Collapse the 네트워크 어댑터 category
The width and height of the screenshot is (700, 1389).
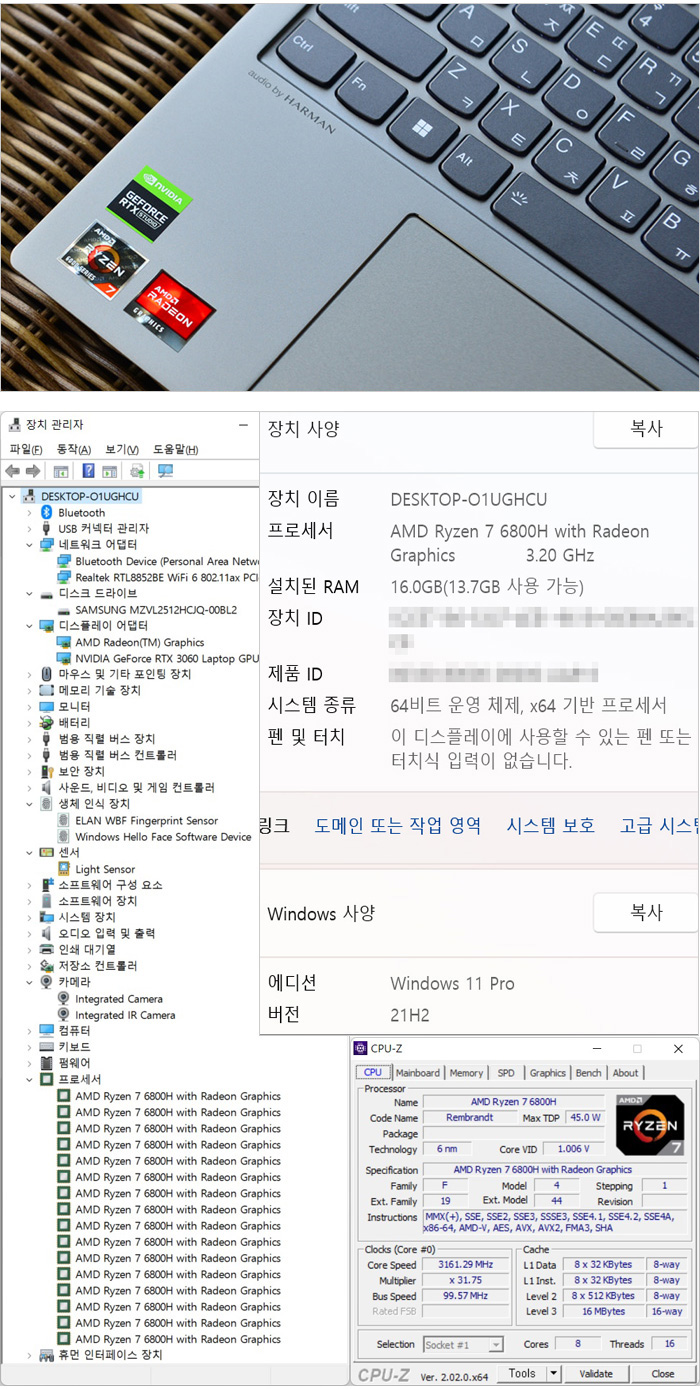[30, 545]
